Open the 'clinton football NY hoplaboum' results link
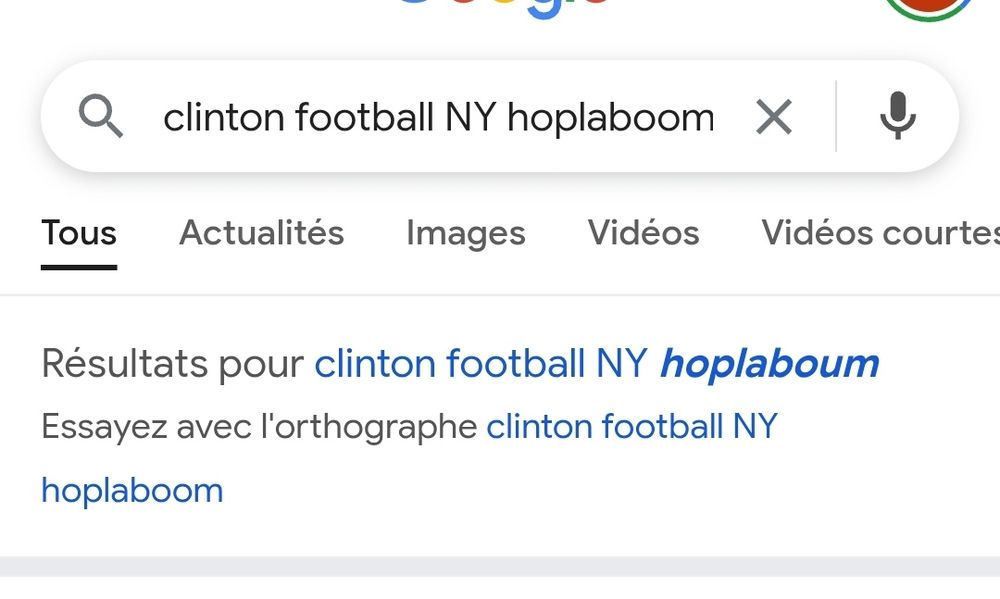This screenshot has width=1000, height=599. (x=596, y=365)
